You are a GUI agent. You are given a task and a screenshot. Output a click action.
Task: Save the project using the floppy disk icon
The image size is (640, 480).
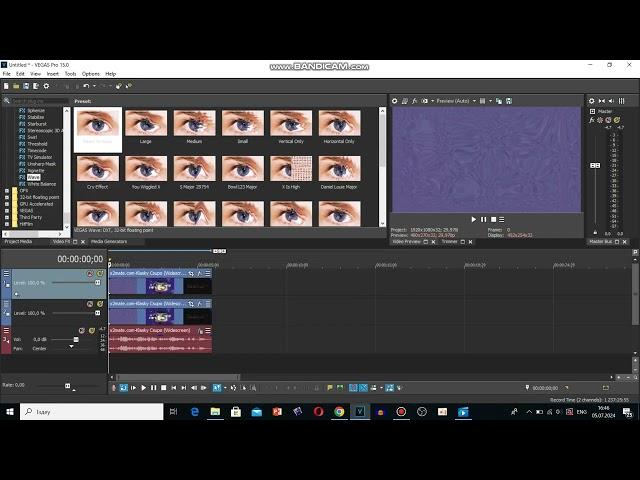26,86
